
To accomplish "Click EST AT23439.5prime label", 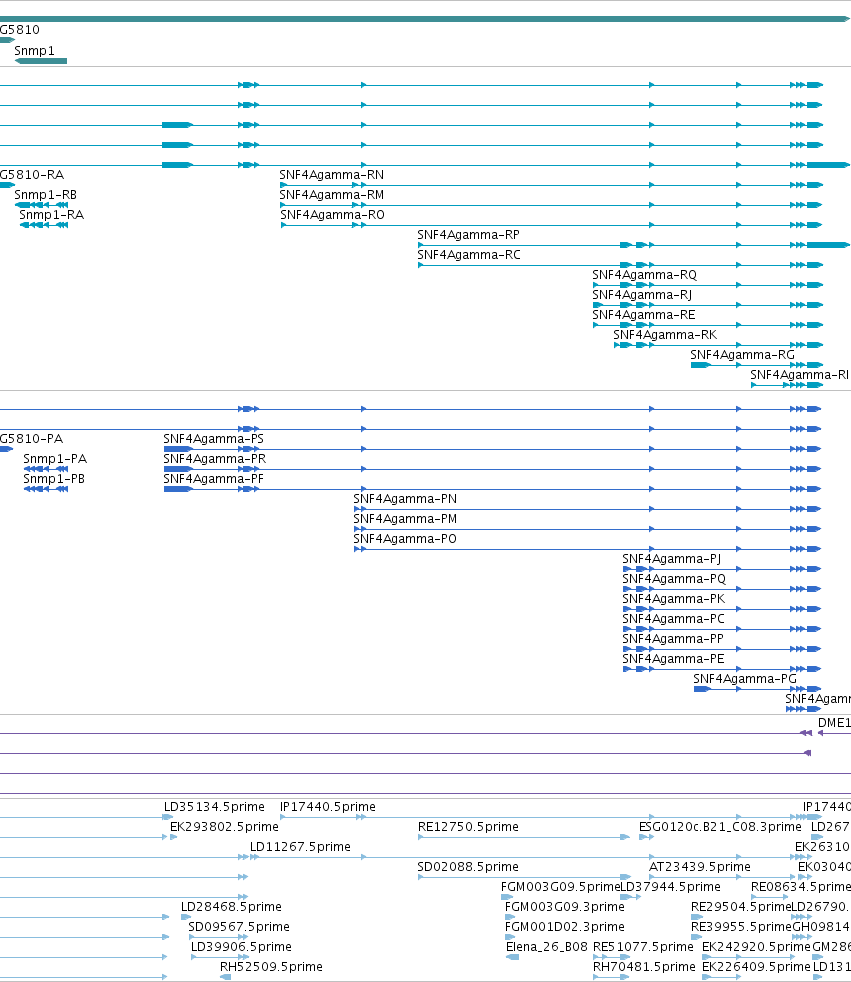I will 699,867.
